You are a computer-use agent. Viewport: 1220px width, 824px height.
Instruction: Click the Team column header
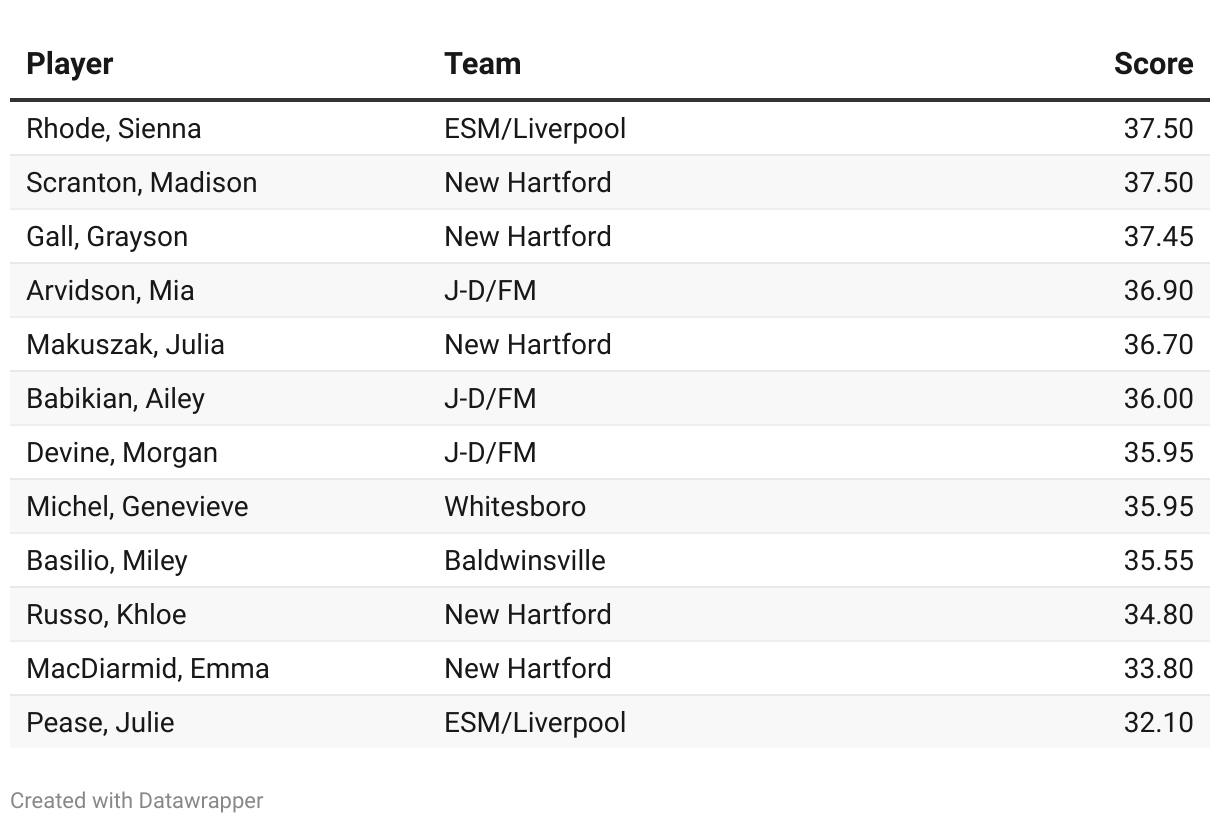click(482, 64)
